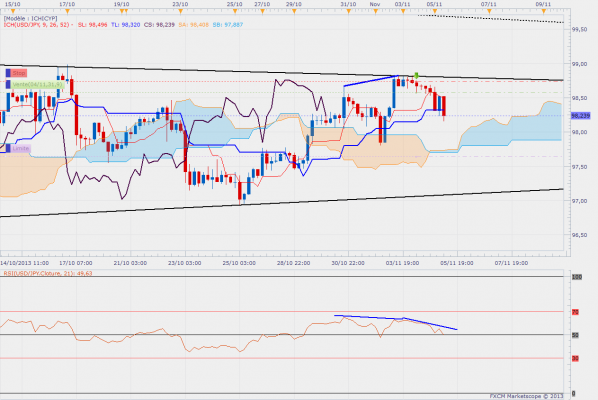This screenshot has height=400, width=598.
Task: Click the 03/11 19:00 time axis label
Action: pyautogui.click(x=402, y=263)
